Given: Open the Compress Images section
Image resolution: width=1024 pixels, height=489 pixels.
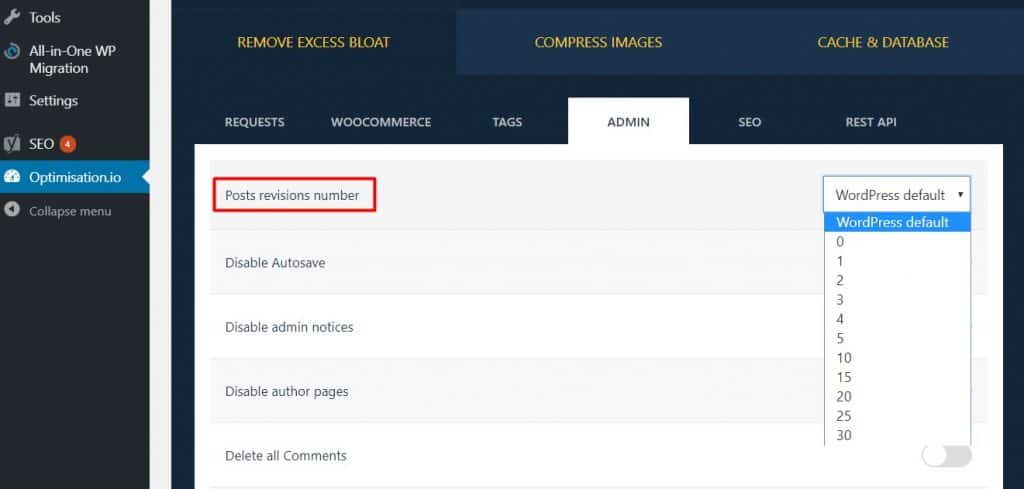Looking at the screenshot, I should click(598, 42).
